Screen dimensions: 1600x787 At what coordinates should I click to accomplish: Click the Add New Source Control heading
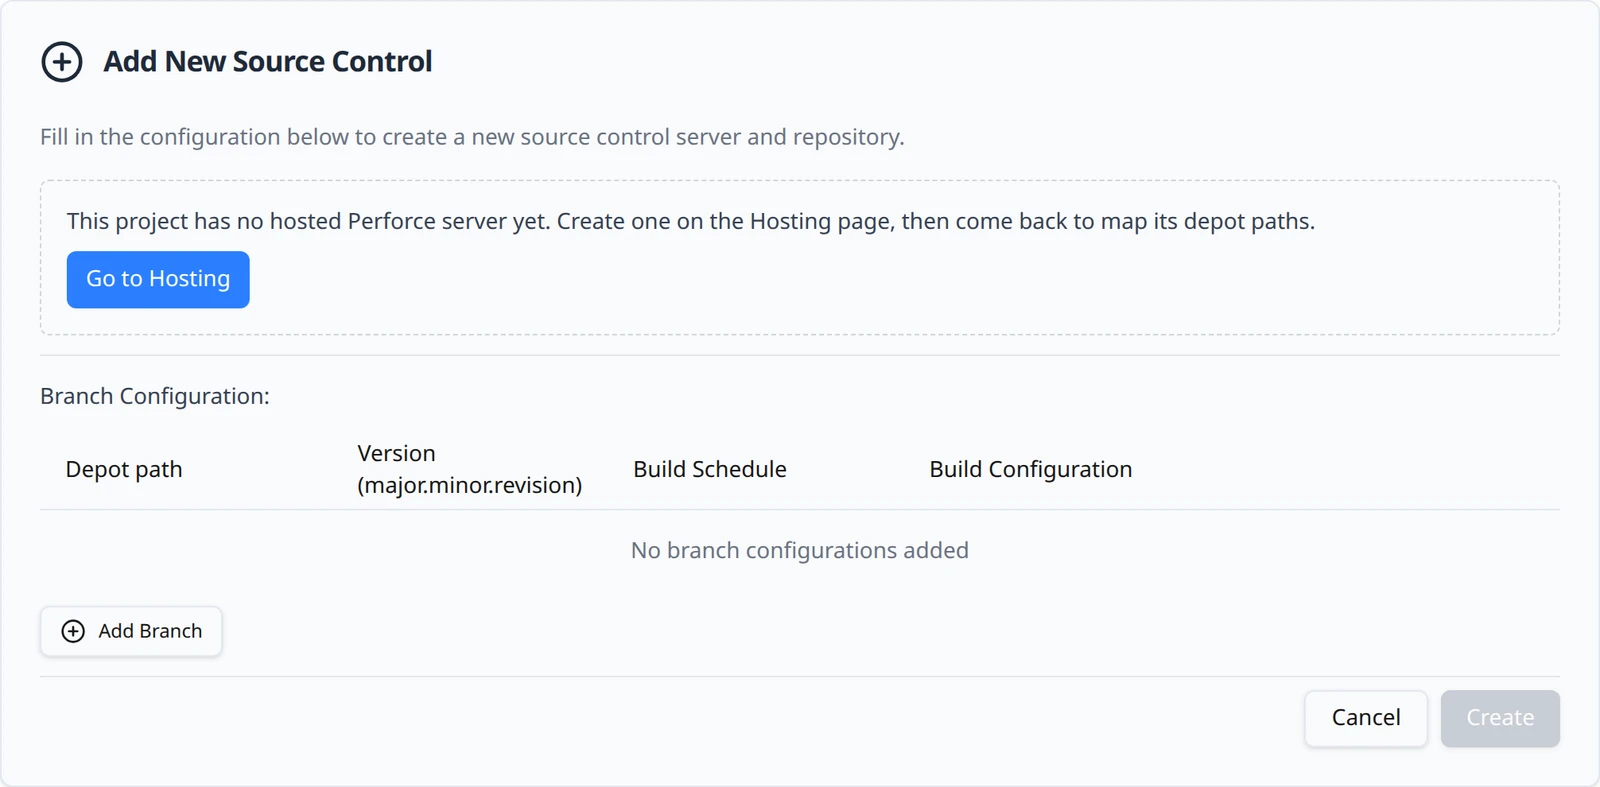click(x=268, y=62)
